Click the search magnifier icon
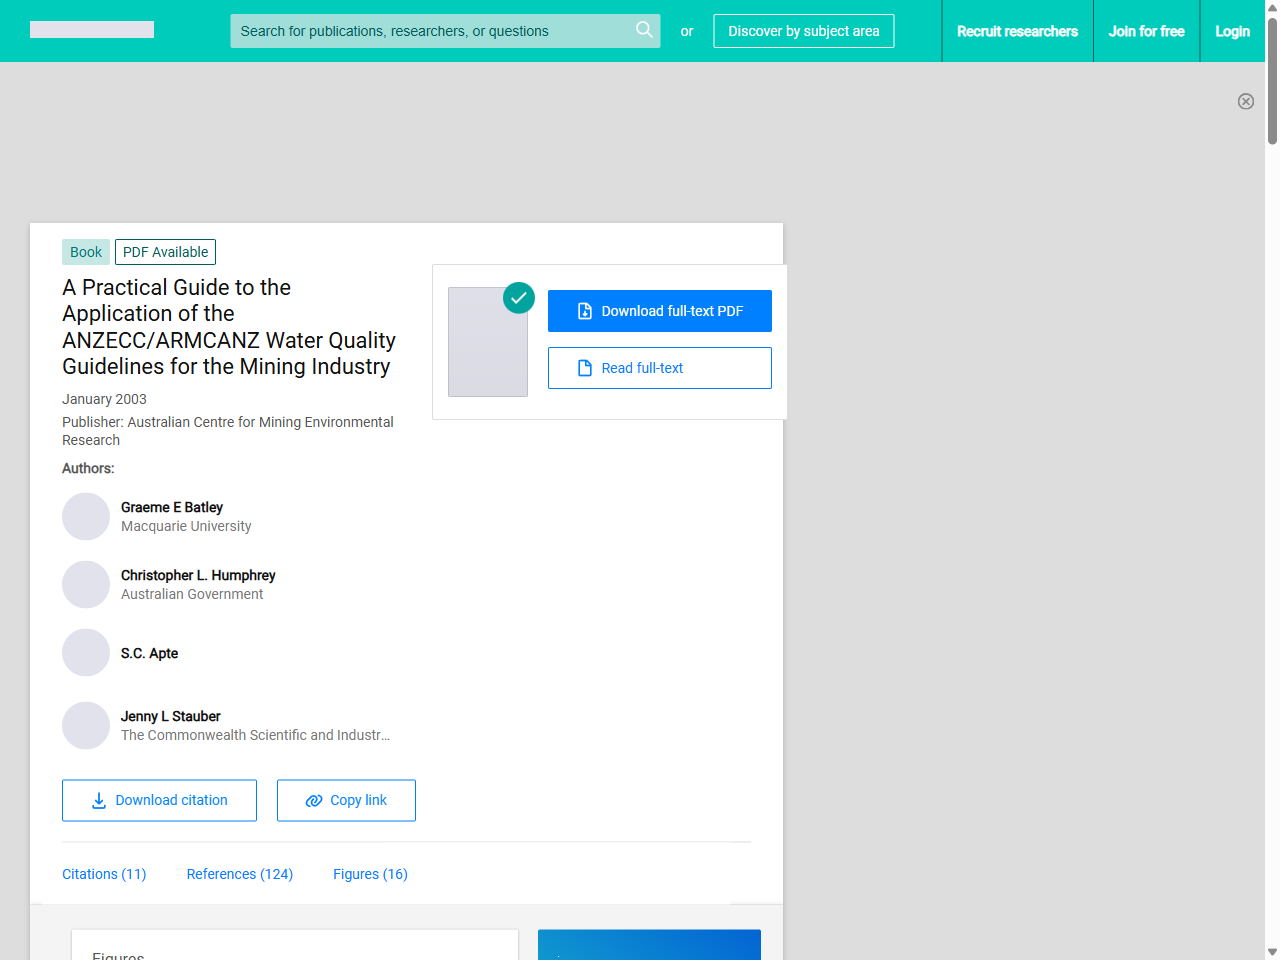1280x960 pixels. (x=644, y=30)
